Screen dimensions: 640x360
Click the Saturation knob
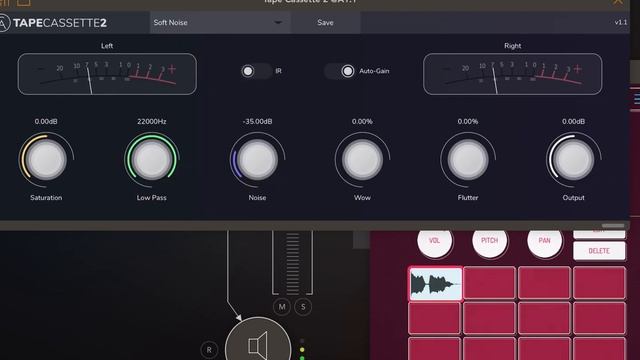[46, 160]
